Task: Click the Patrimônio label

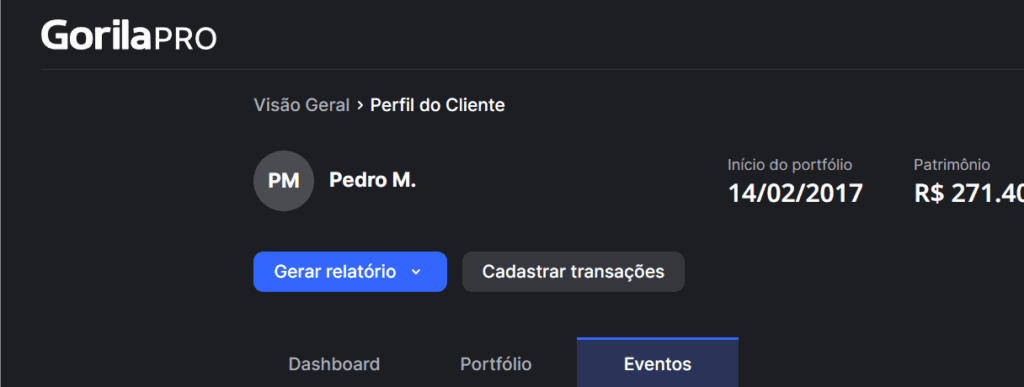Action: 952,165
